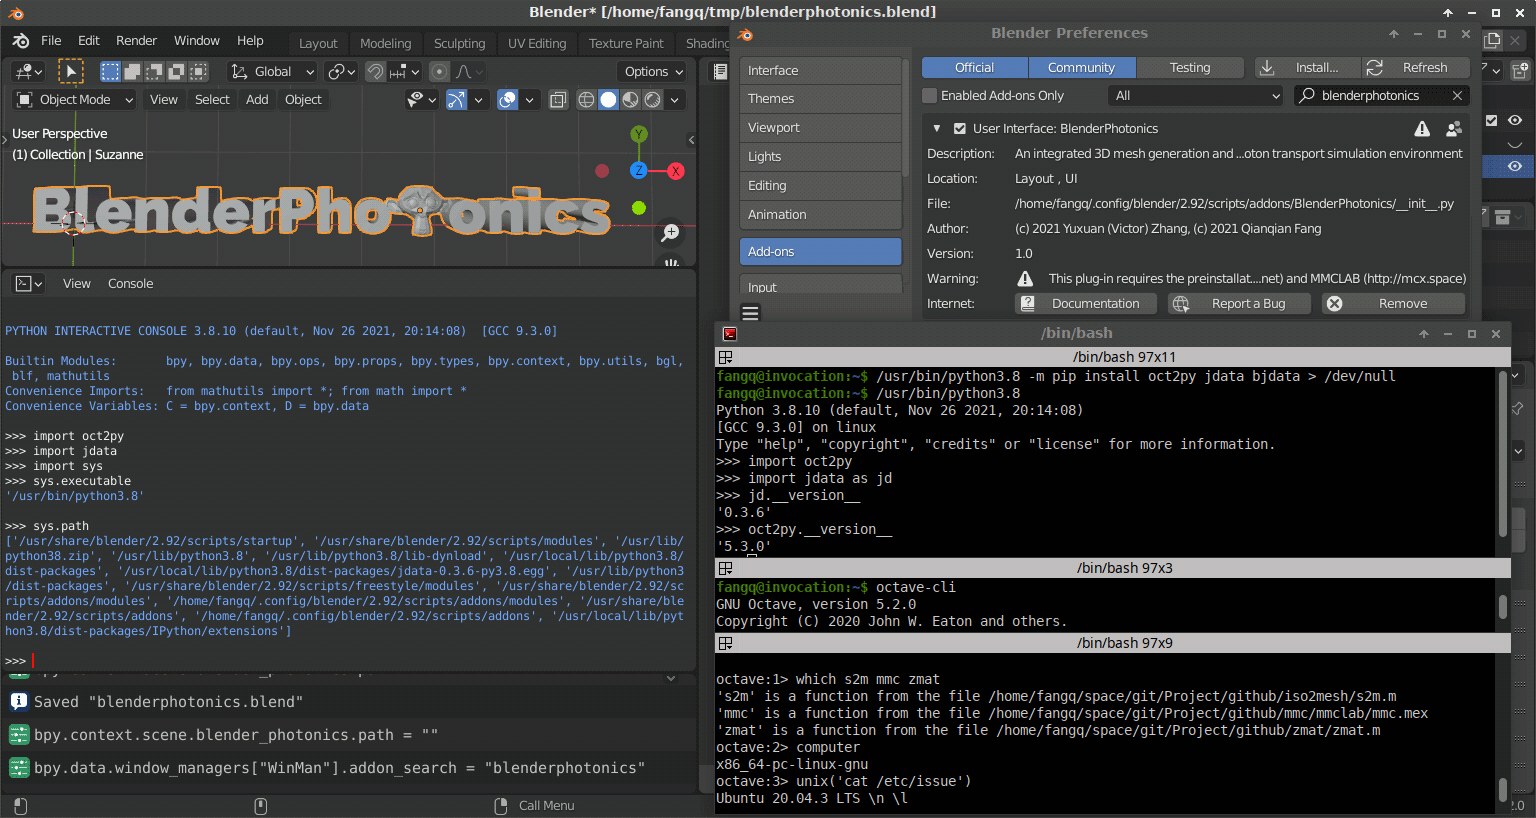Select the tweak cursor tool in viewport header
Viewport: 1536px width, 818px height.
point(70,72)
